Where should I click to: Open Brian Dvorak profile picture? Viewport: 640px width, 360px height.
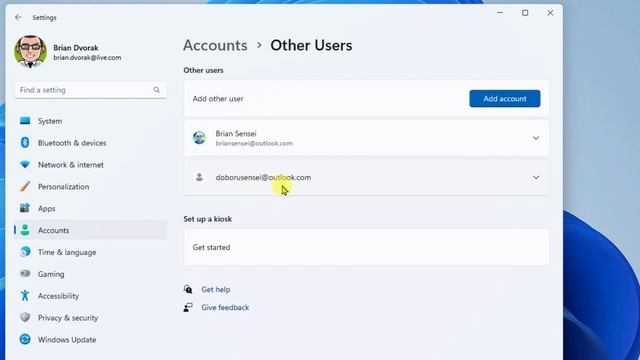(x=30, y=51)
